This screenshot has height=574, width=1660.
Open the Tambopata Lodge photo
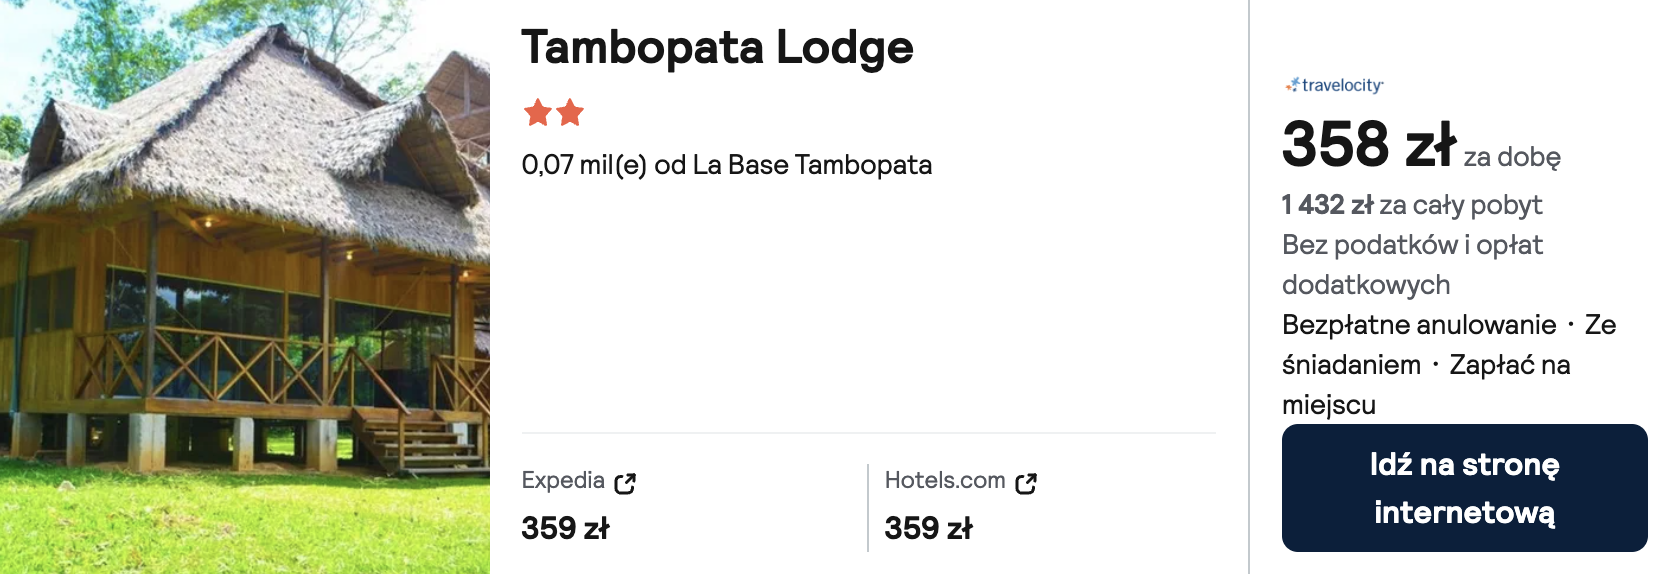[245, 287]
